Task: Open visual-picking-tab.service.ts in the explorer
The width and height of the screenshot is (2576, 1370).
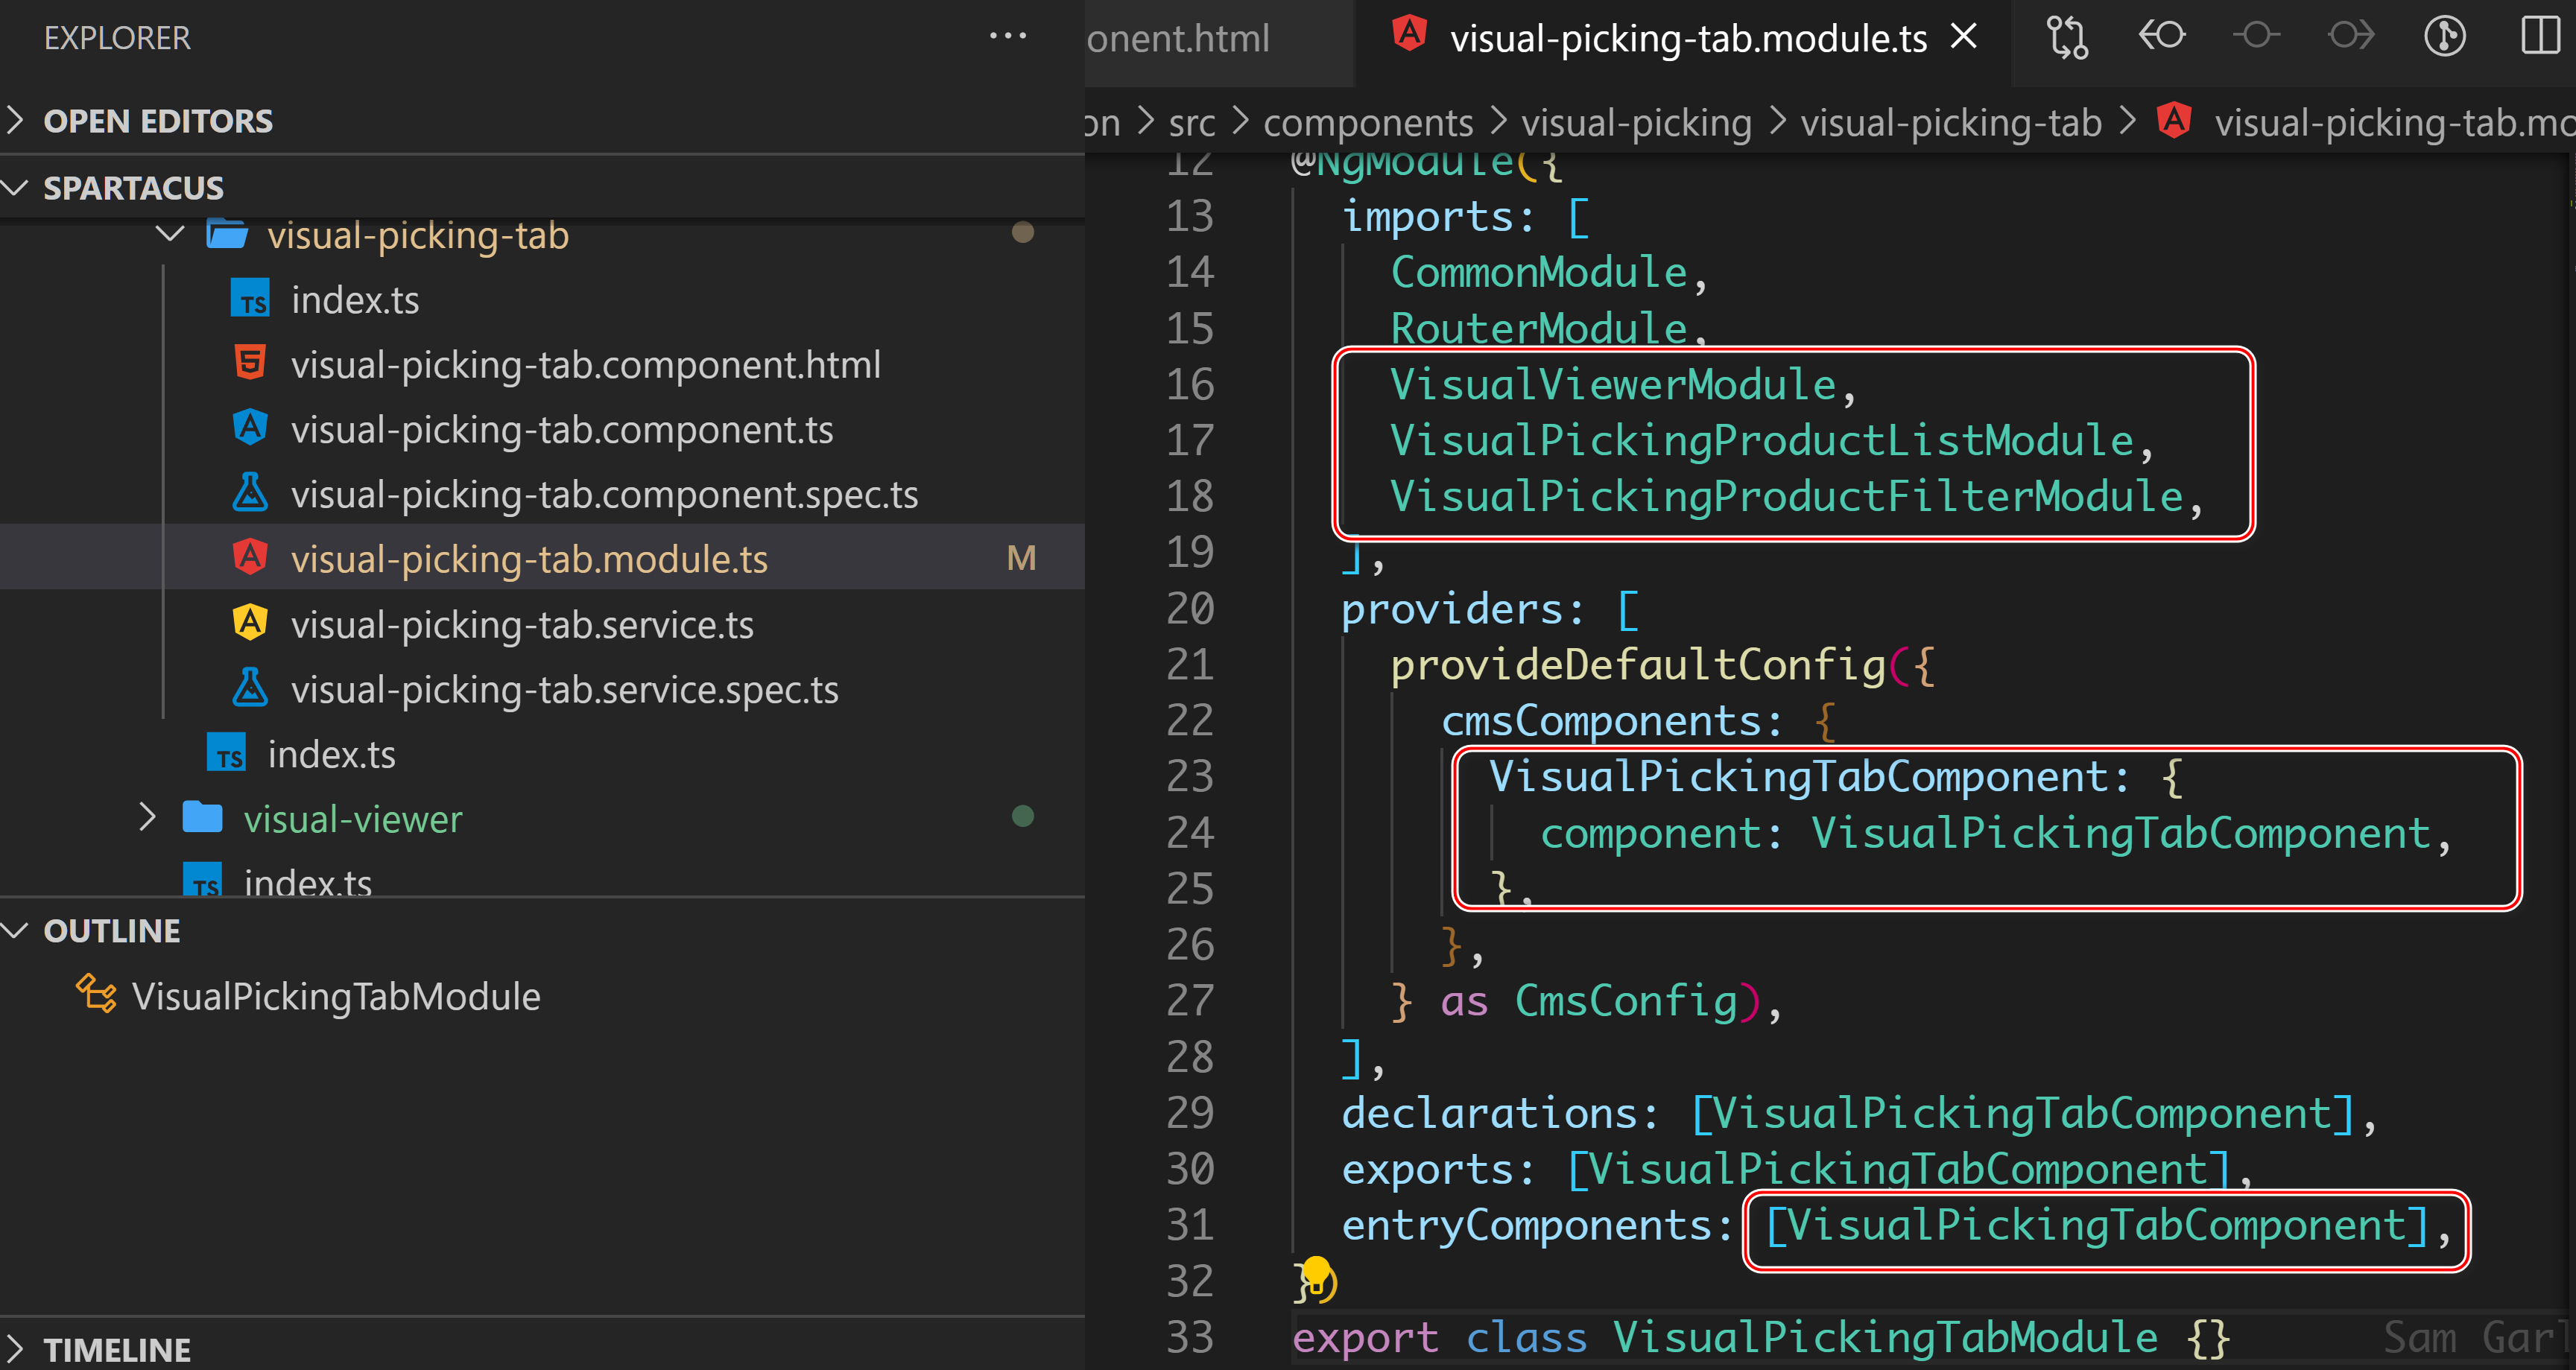Action: click(521, 625)
